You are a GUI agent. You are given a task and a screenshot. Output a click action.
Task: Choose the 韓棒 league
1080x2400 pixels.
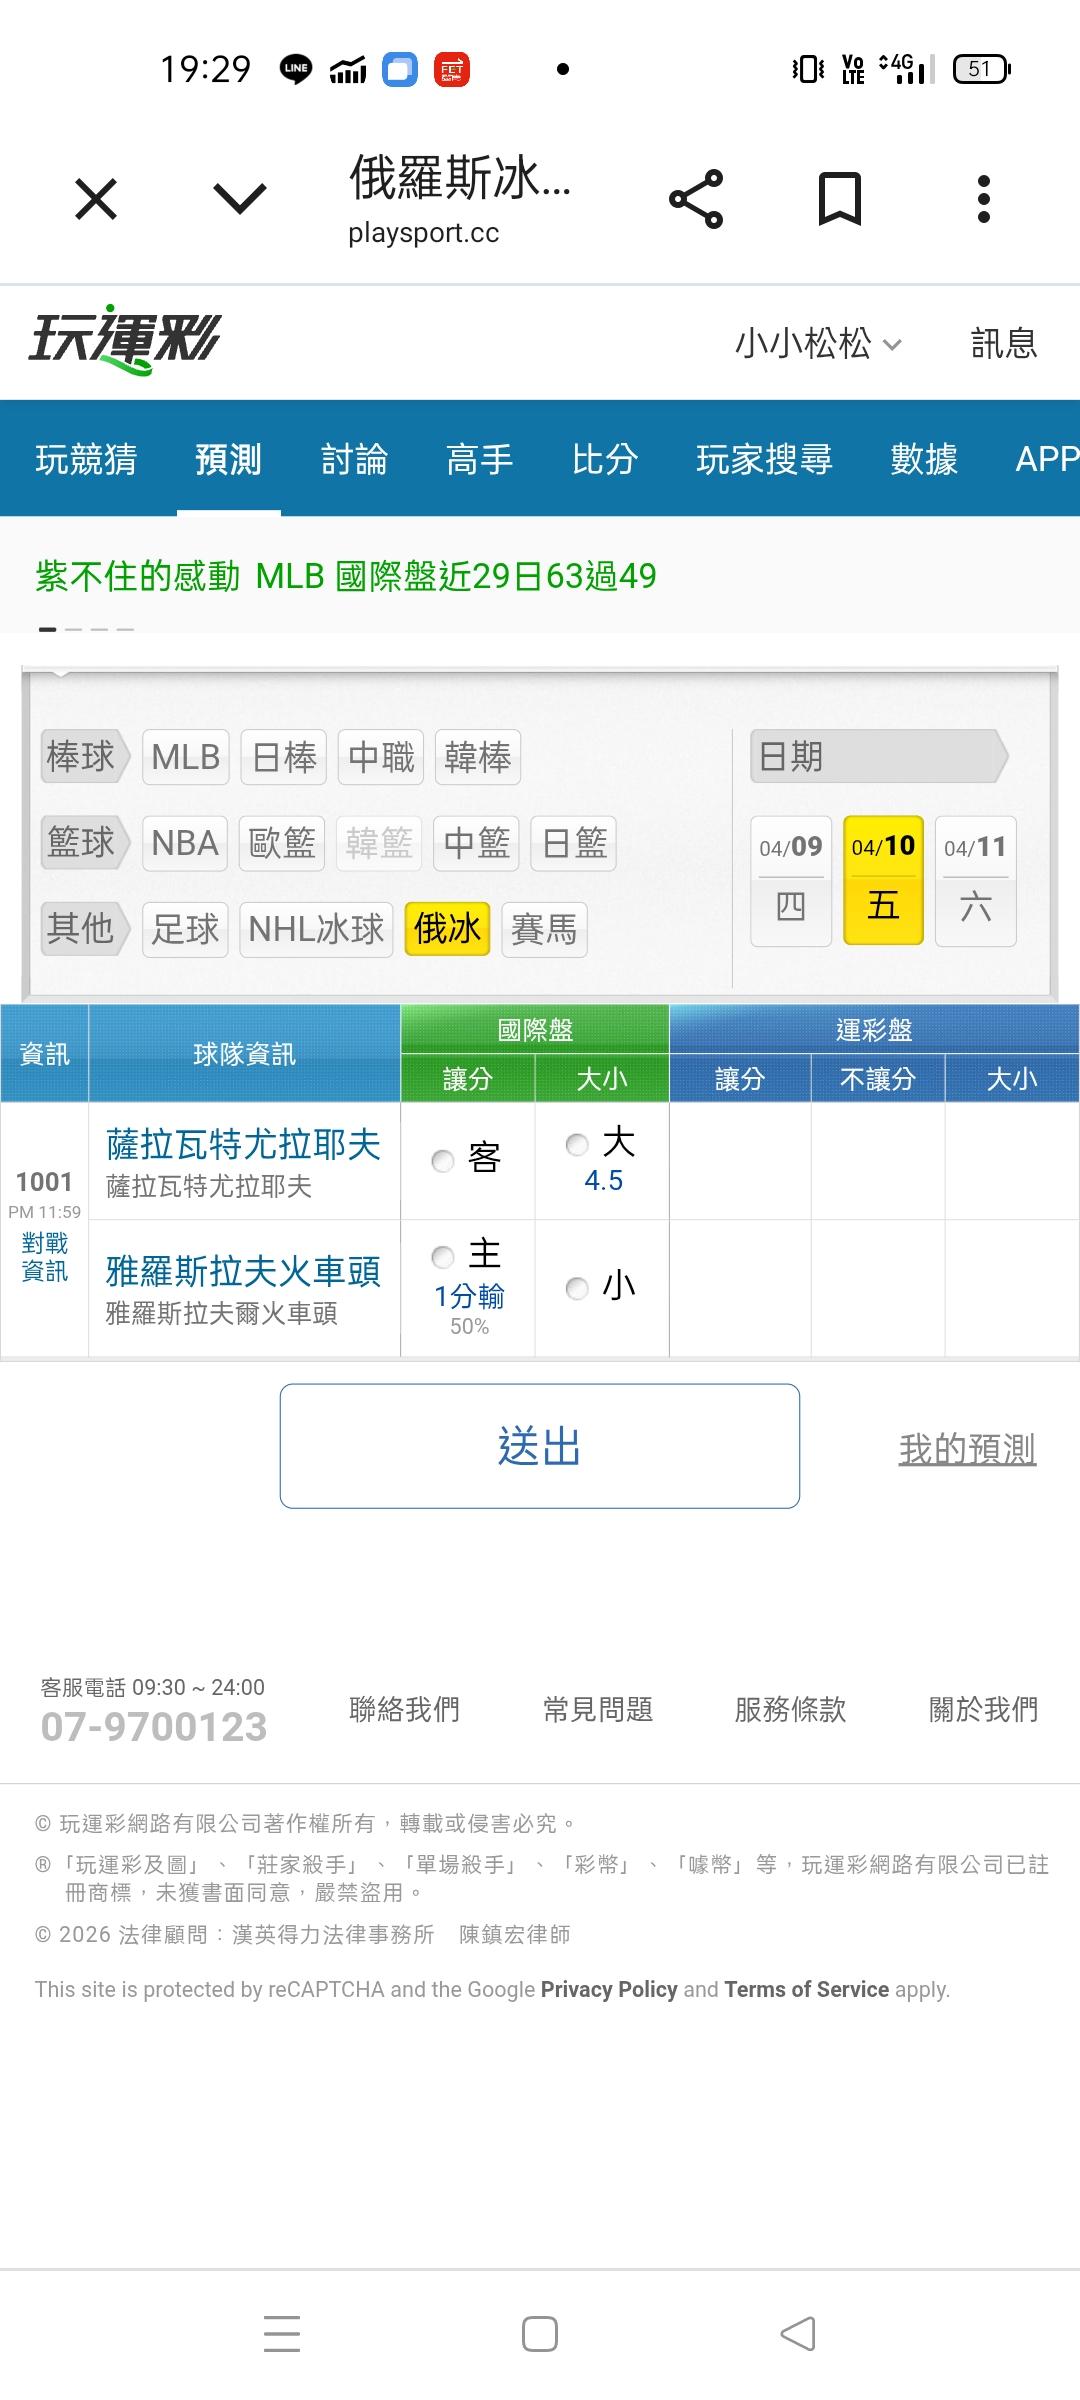[x=478, y=757]
